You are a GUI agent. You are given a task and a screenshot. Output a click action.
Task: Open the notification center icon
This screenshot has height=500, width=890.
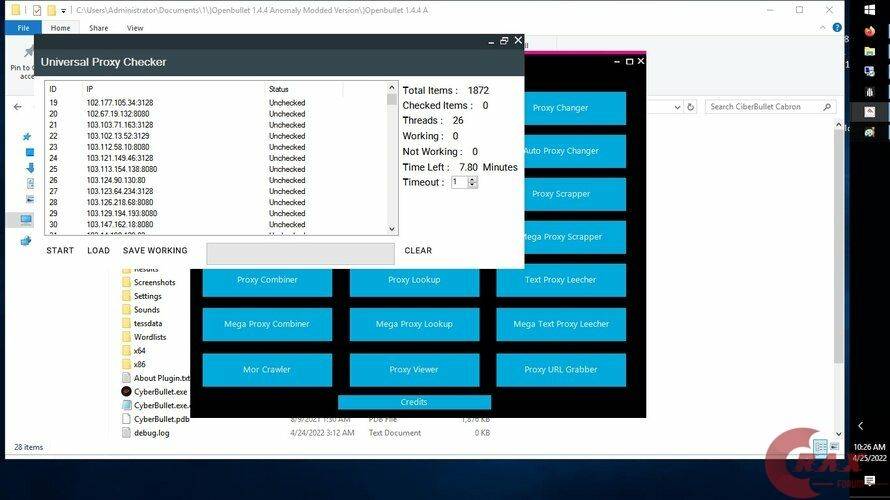tap(870, 481)
